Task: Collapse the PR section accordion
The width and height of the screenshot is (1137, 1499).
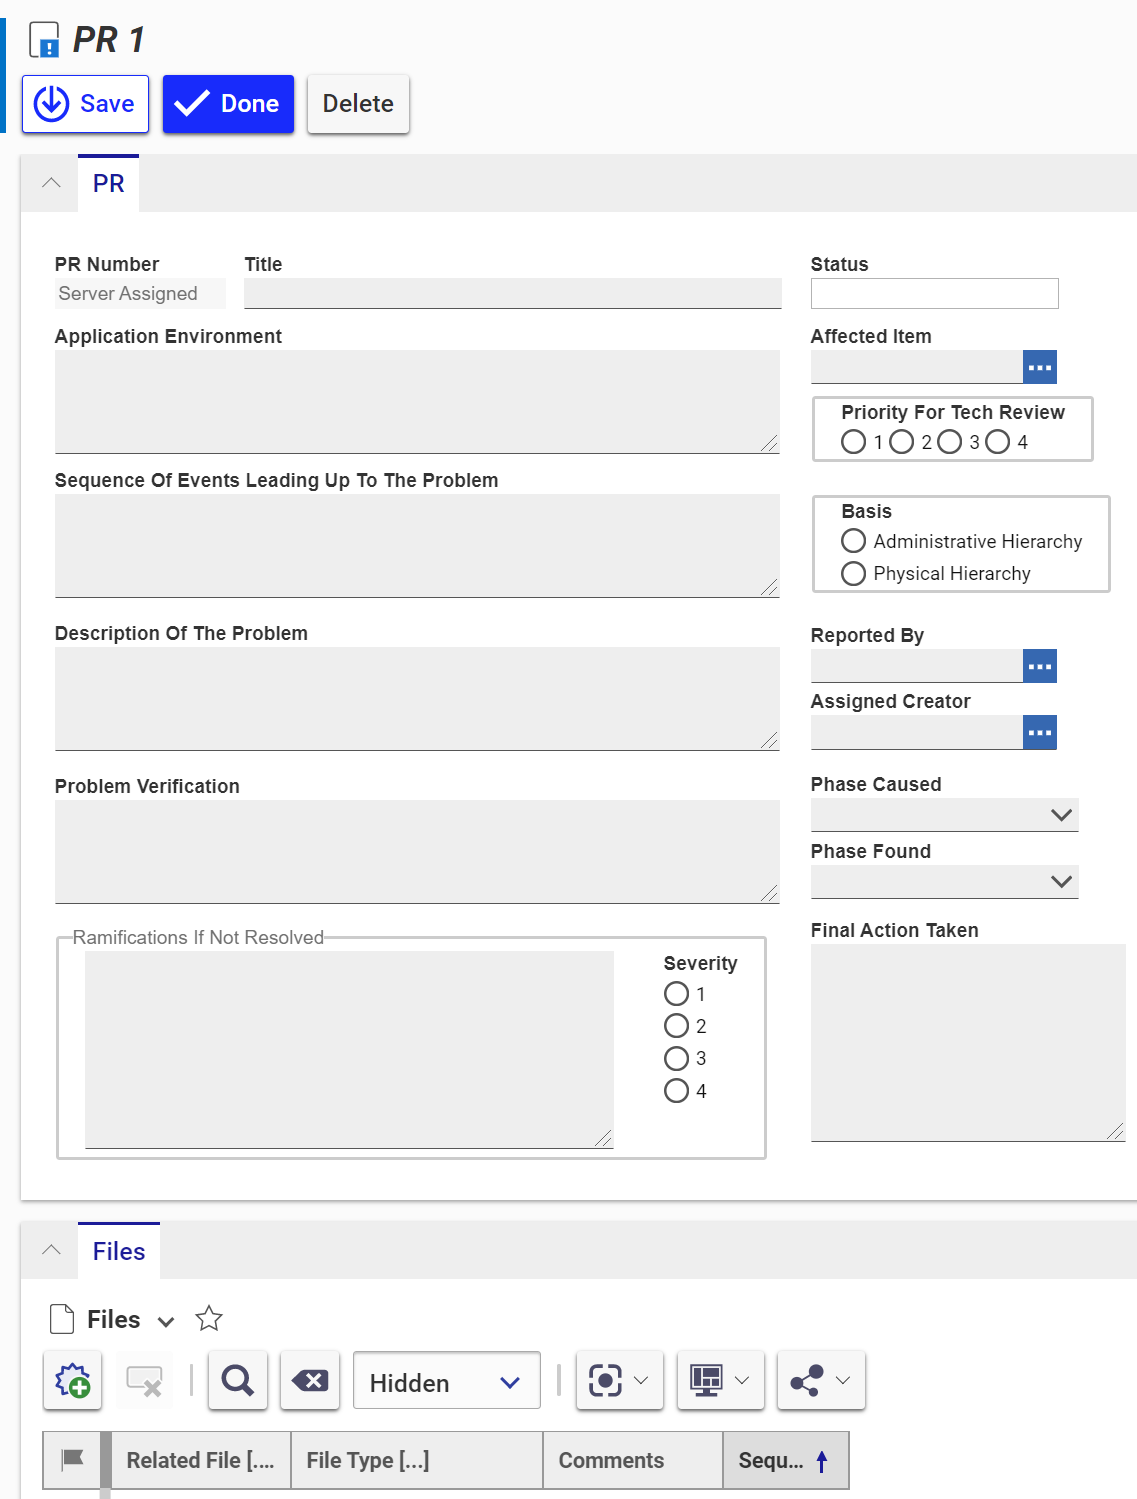Action: point(51,183)
